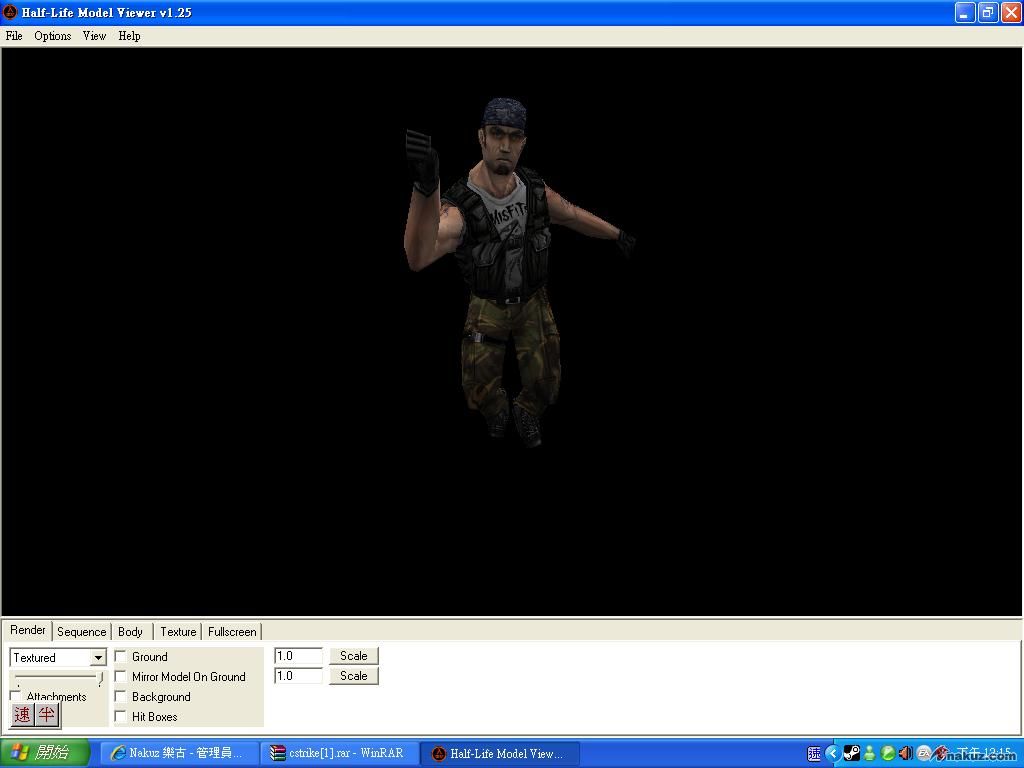
Task: Switch to the Fullscreen tab
Action: pos(232,632)
